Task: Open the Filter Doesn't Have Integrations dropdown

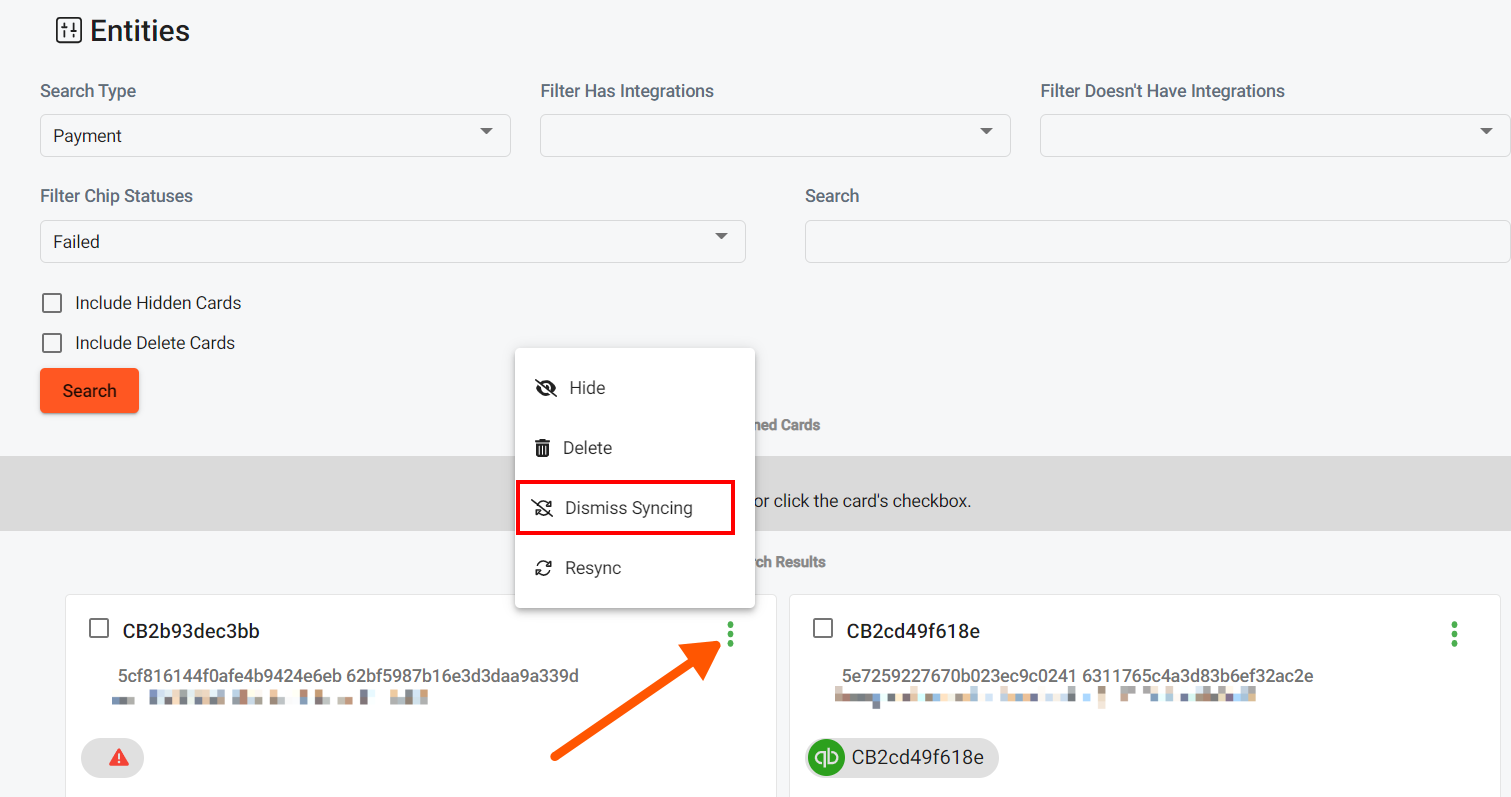Action: (1275, 135)
